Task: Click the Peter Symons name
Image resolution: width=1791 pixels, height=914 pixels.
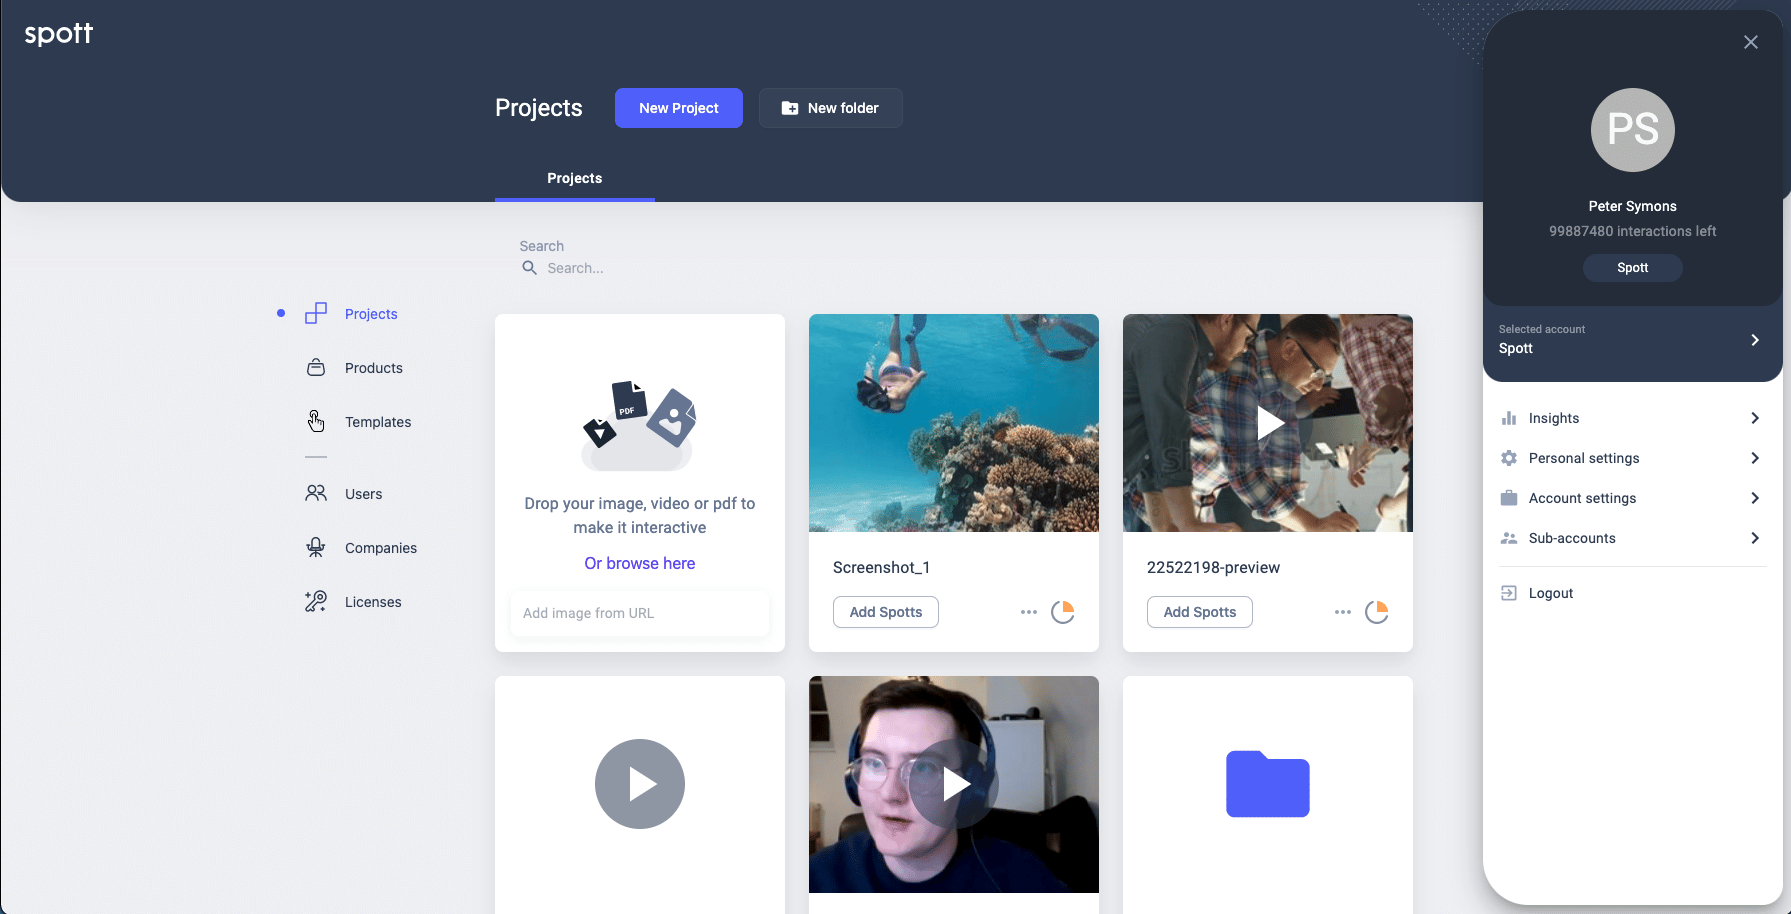Action: (1633, 206)
